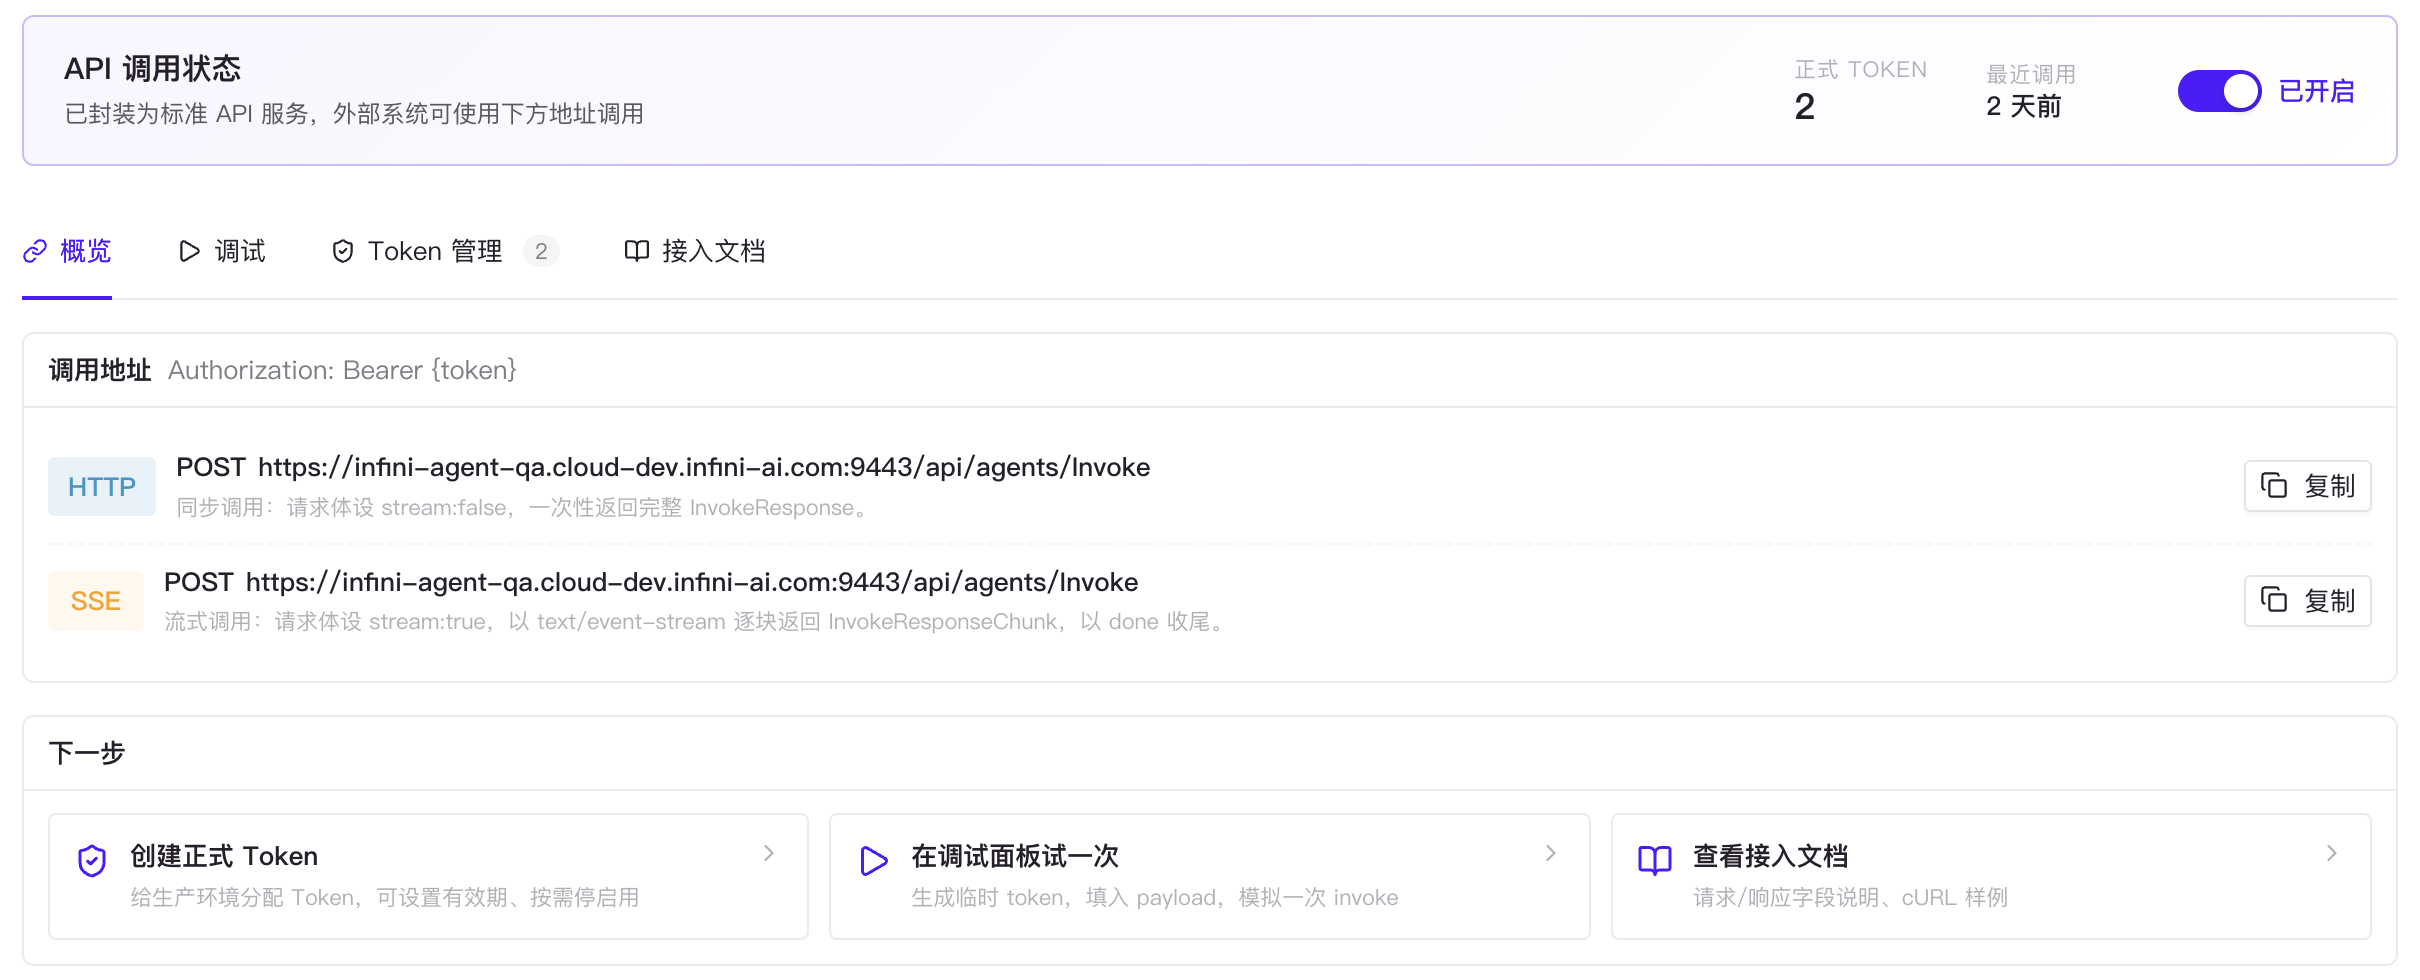The image size is (2420, 980).
Task: Click the 下一步 section heading
Action: [x=87, y=753]
